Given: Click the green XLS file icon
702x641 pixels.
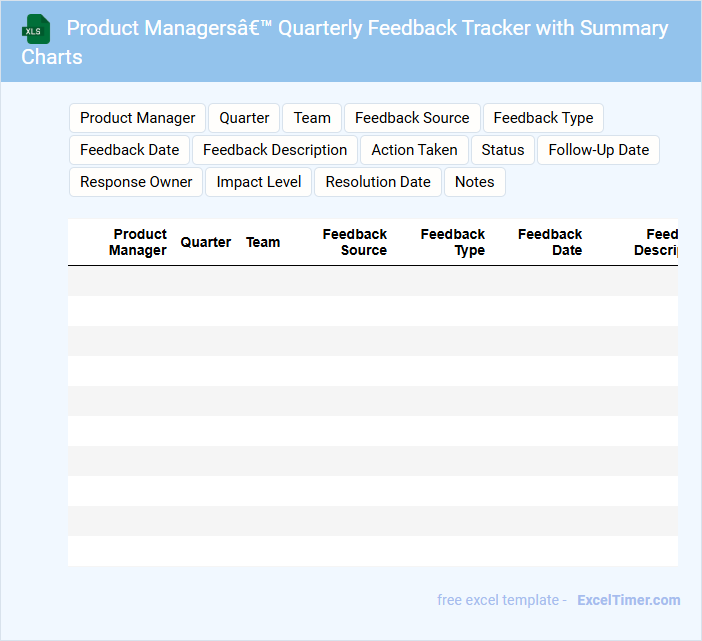Looking at the screenshot, I should click(37, 29).
